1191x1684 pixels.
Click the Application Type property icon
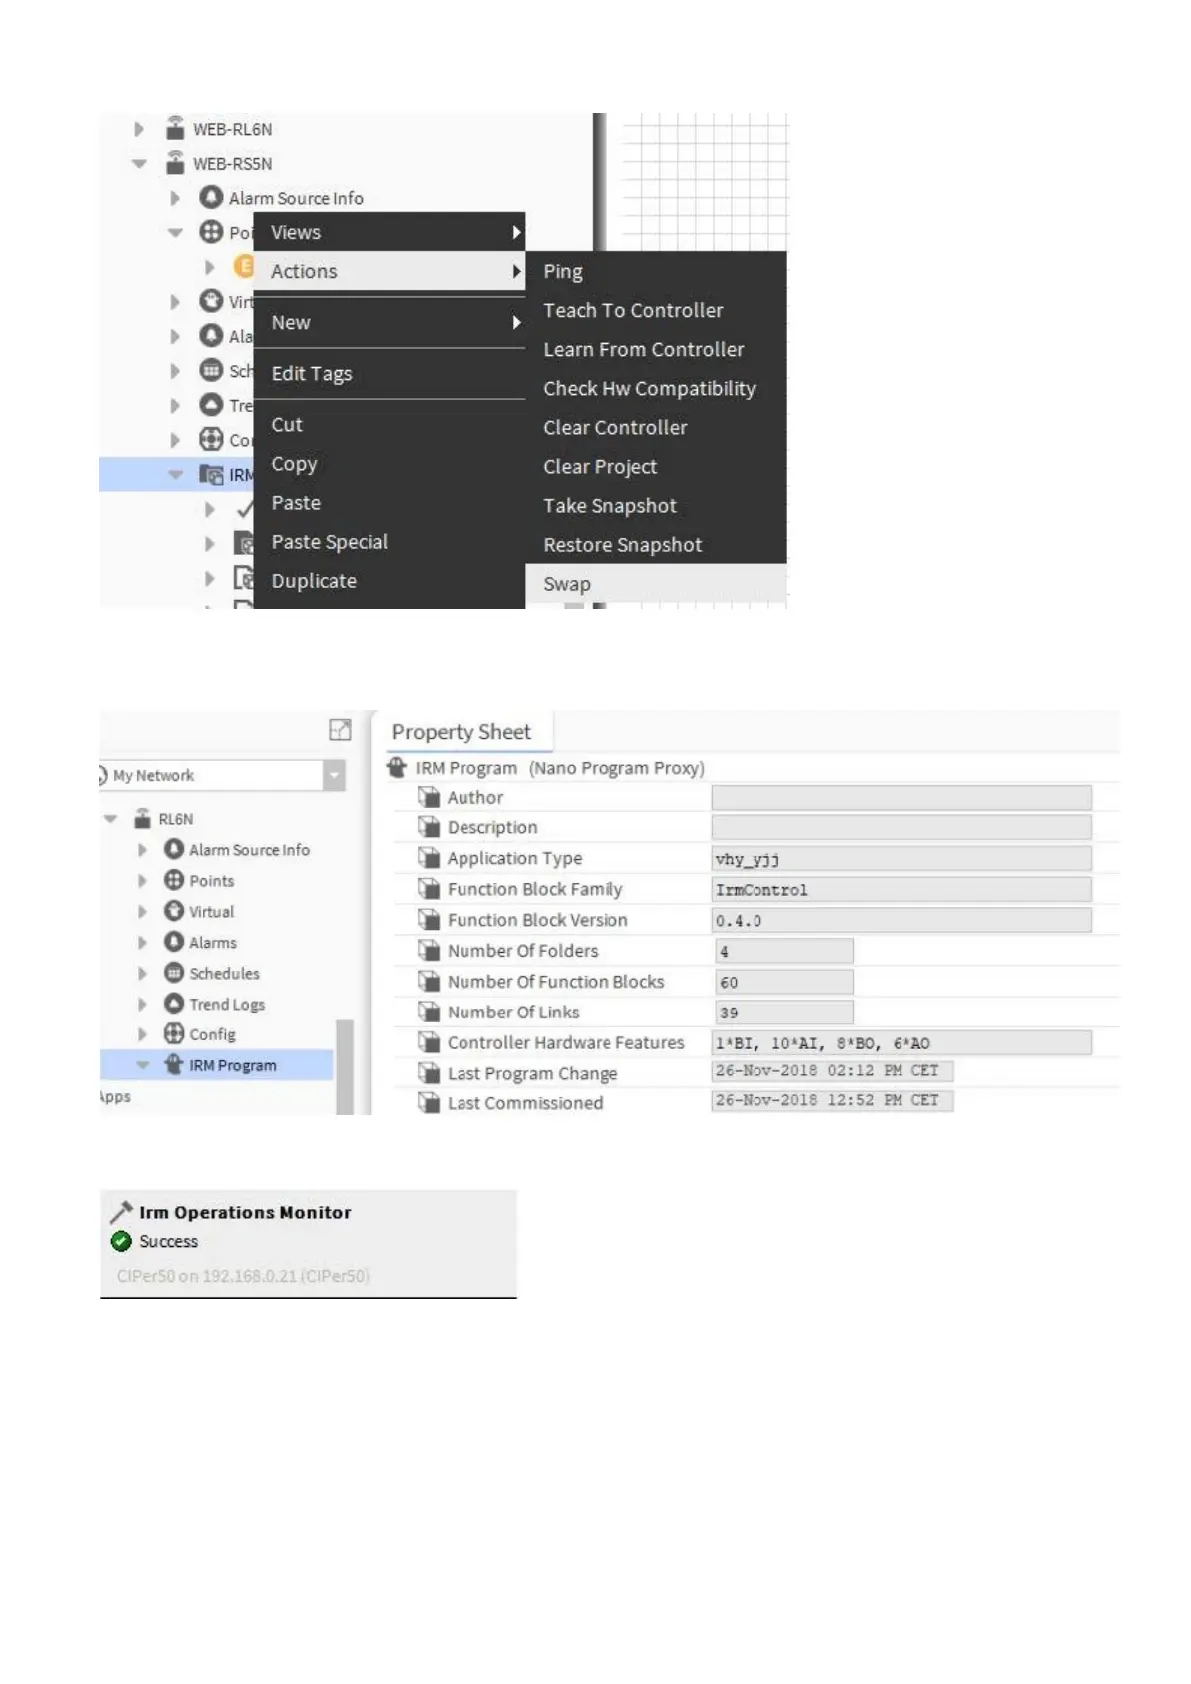(x=429, y=858)
